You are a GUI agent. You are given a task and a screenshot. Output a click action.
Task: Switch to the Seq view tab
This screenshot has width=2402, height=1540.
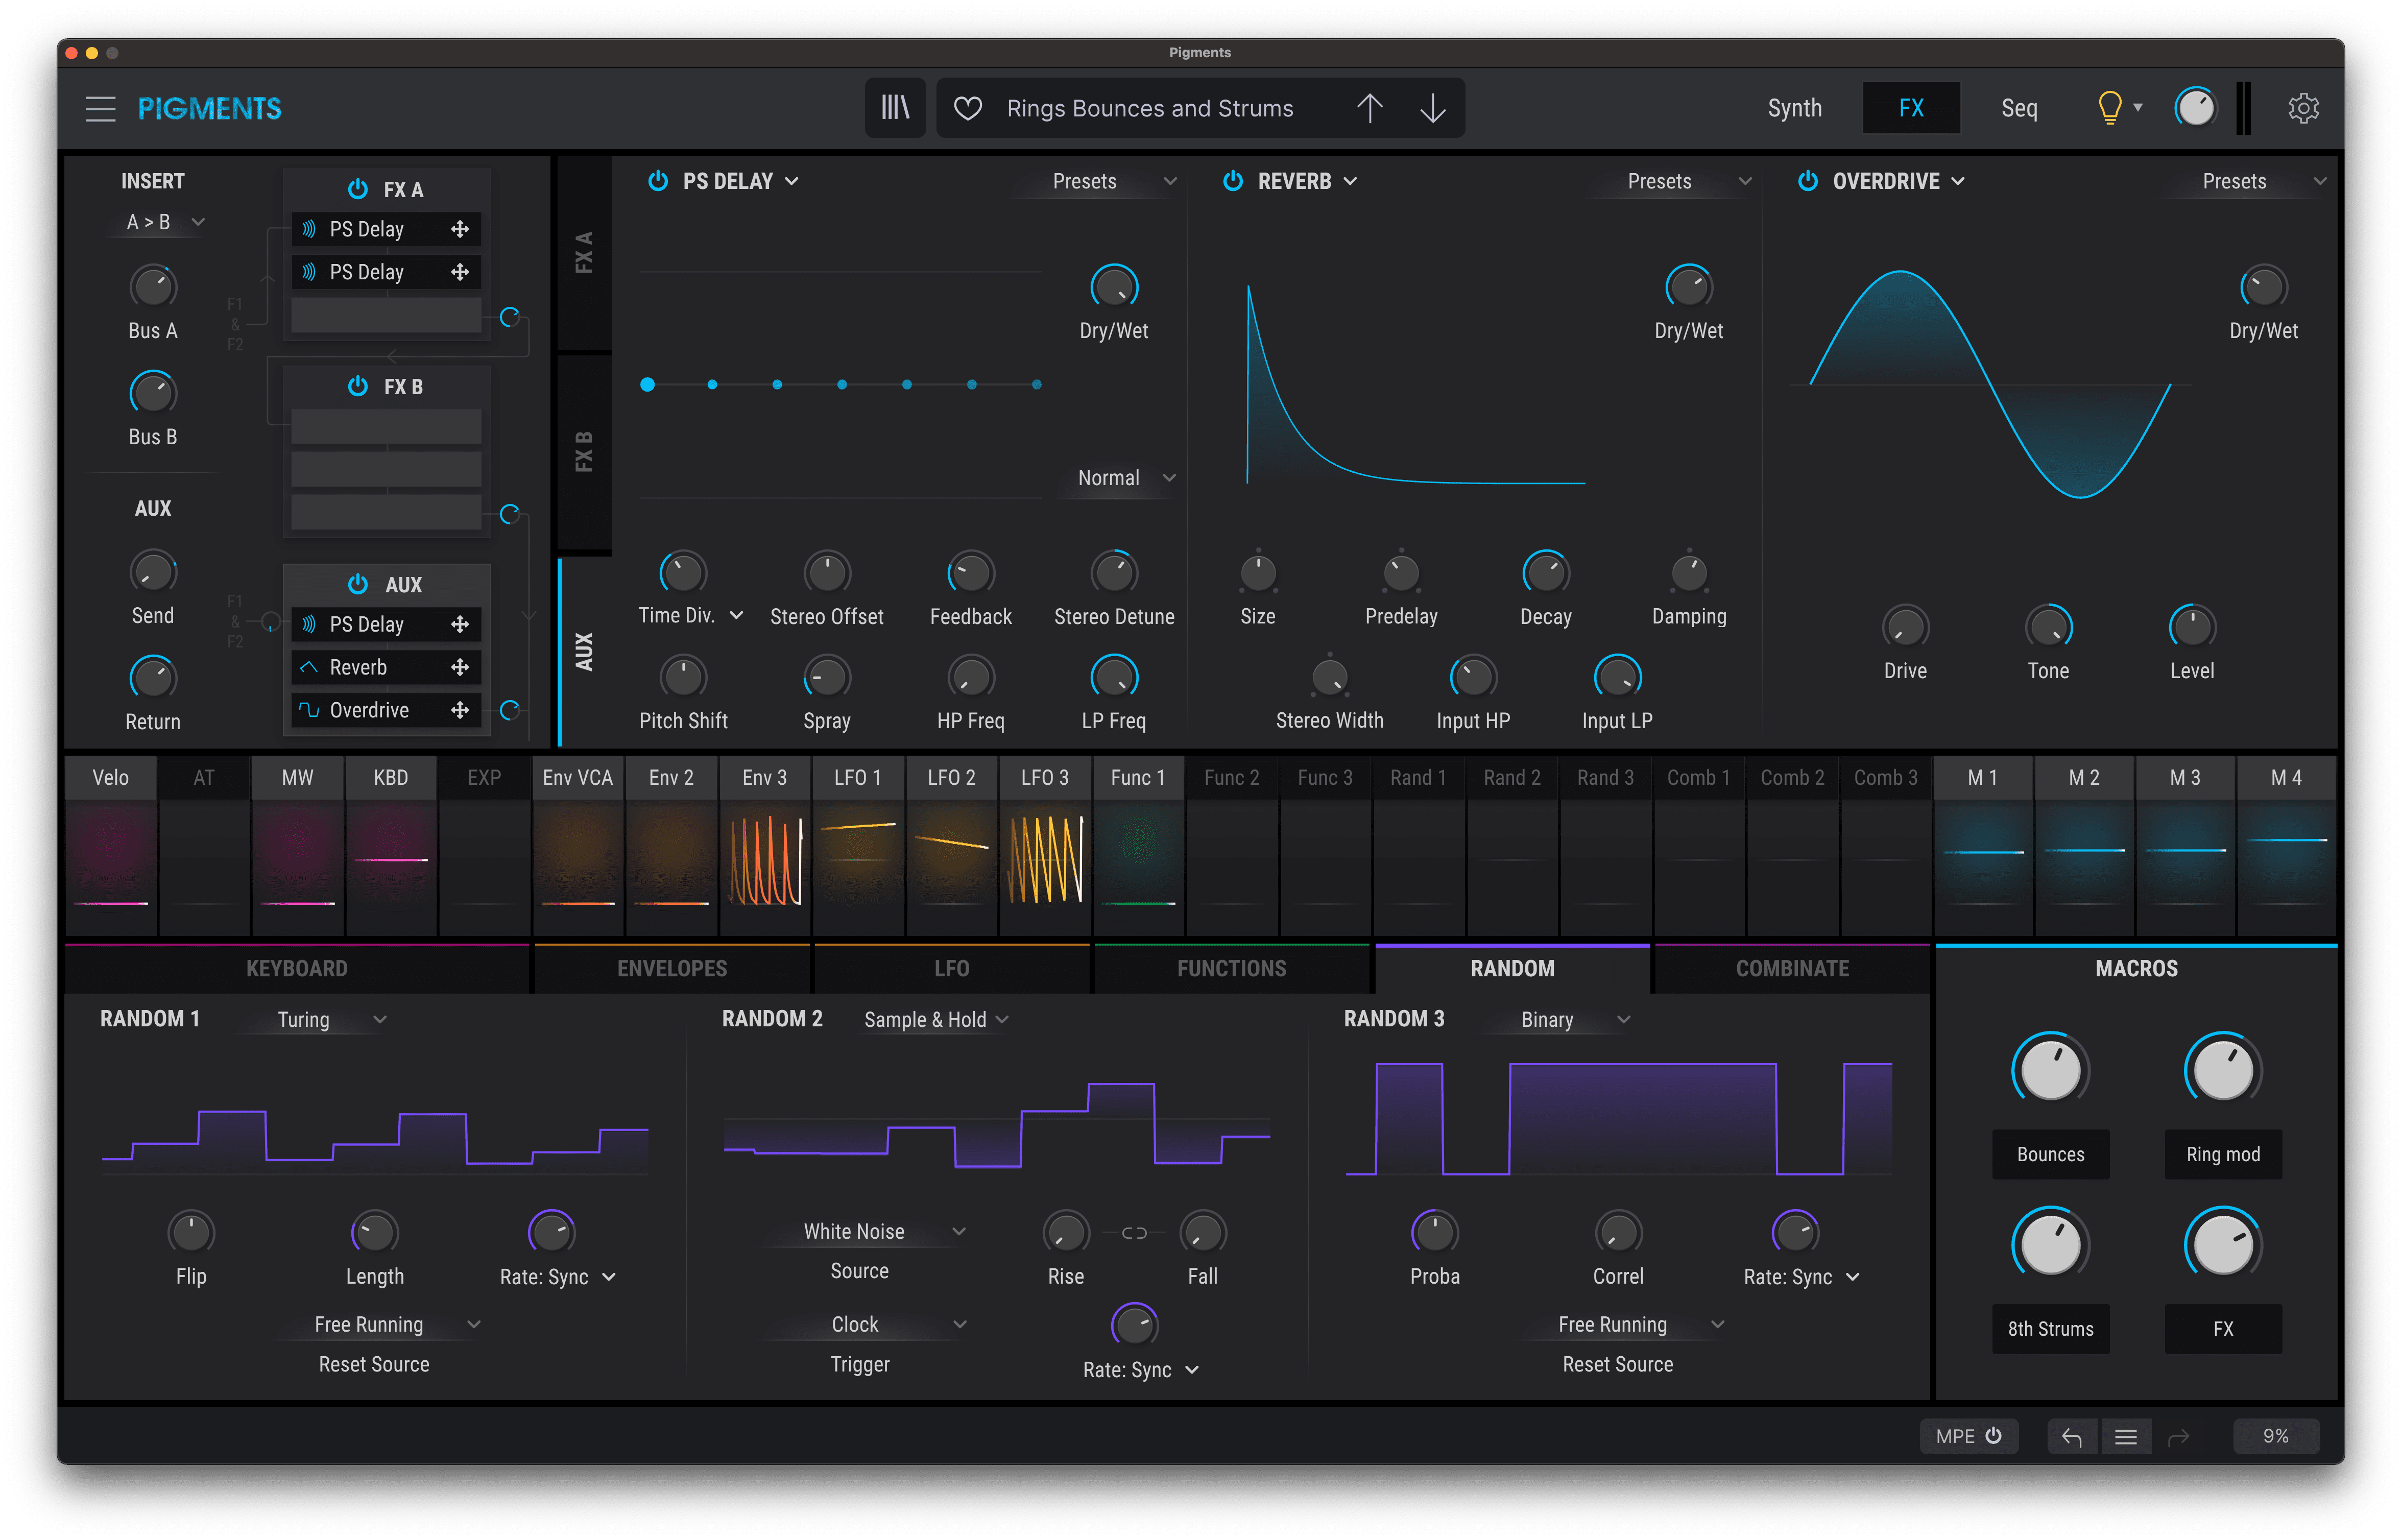click(2018, 108)
